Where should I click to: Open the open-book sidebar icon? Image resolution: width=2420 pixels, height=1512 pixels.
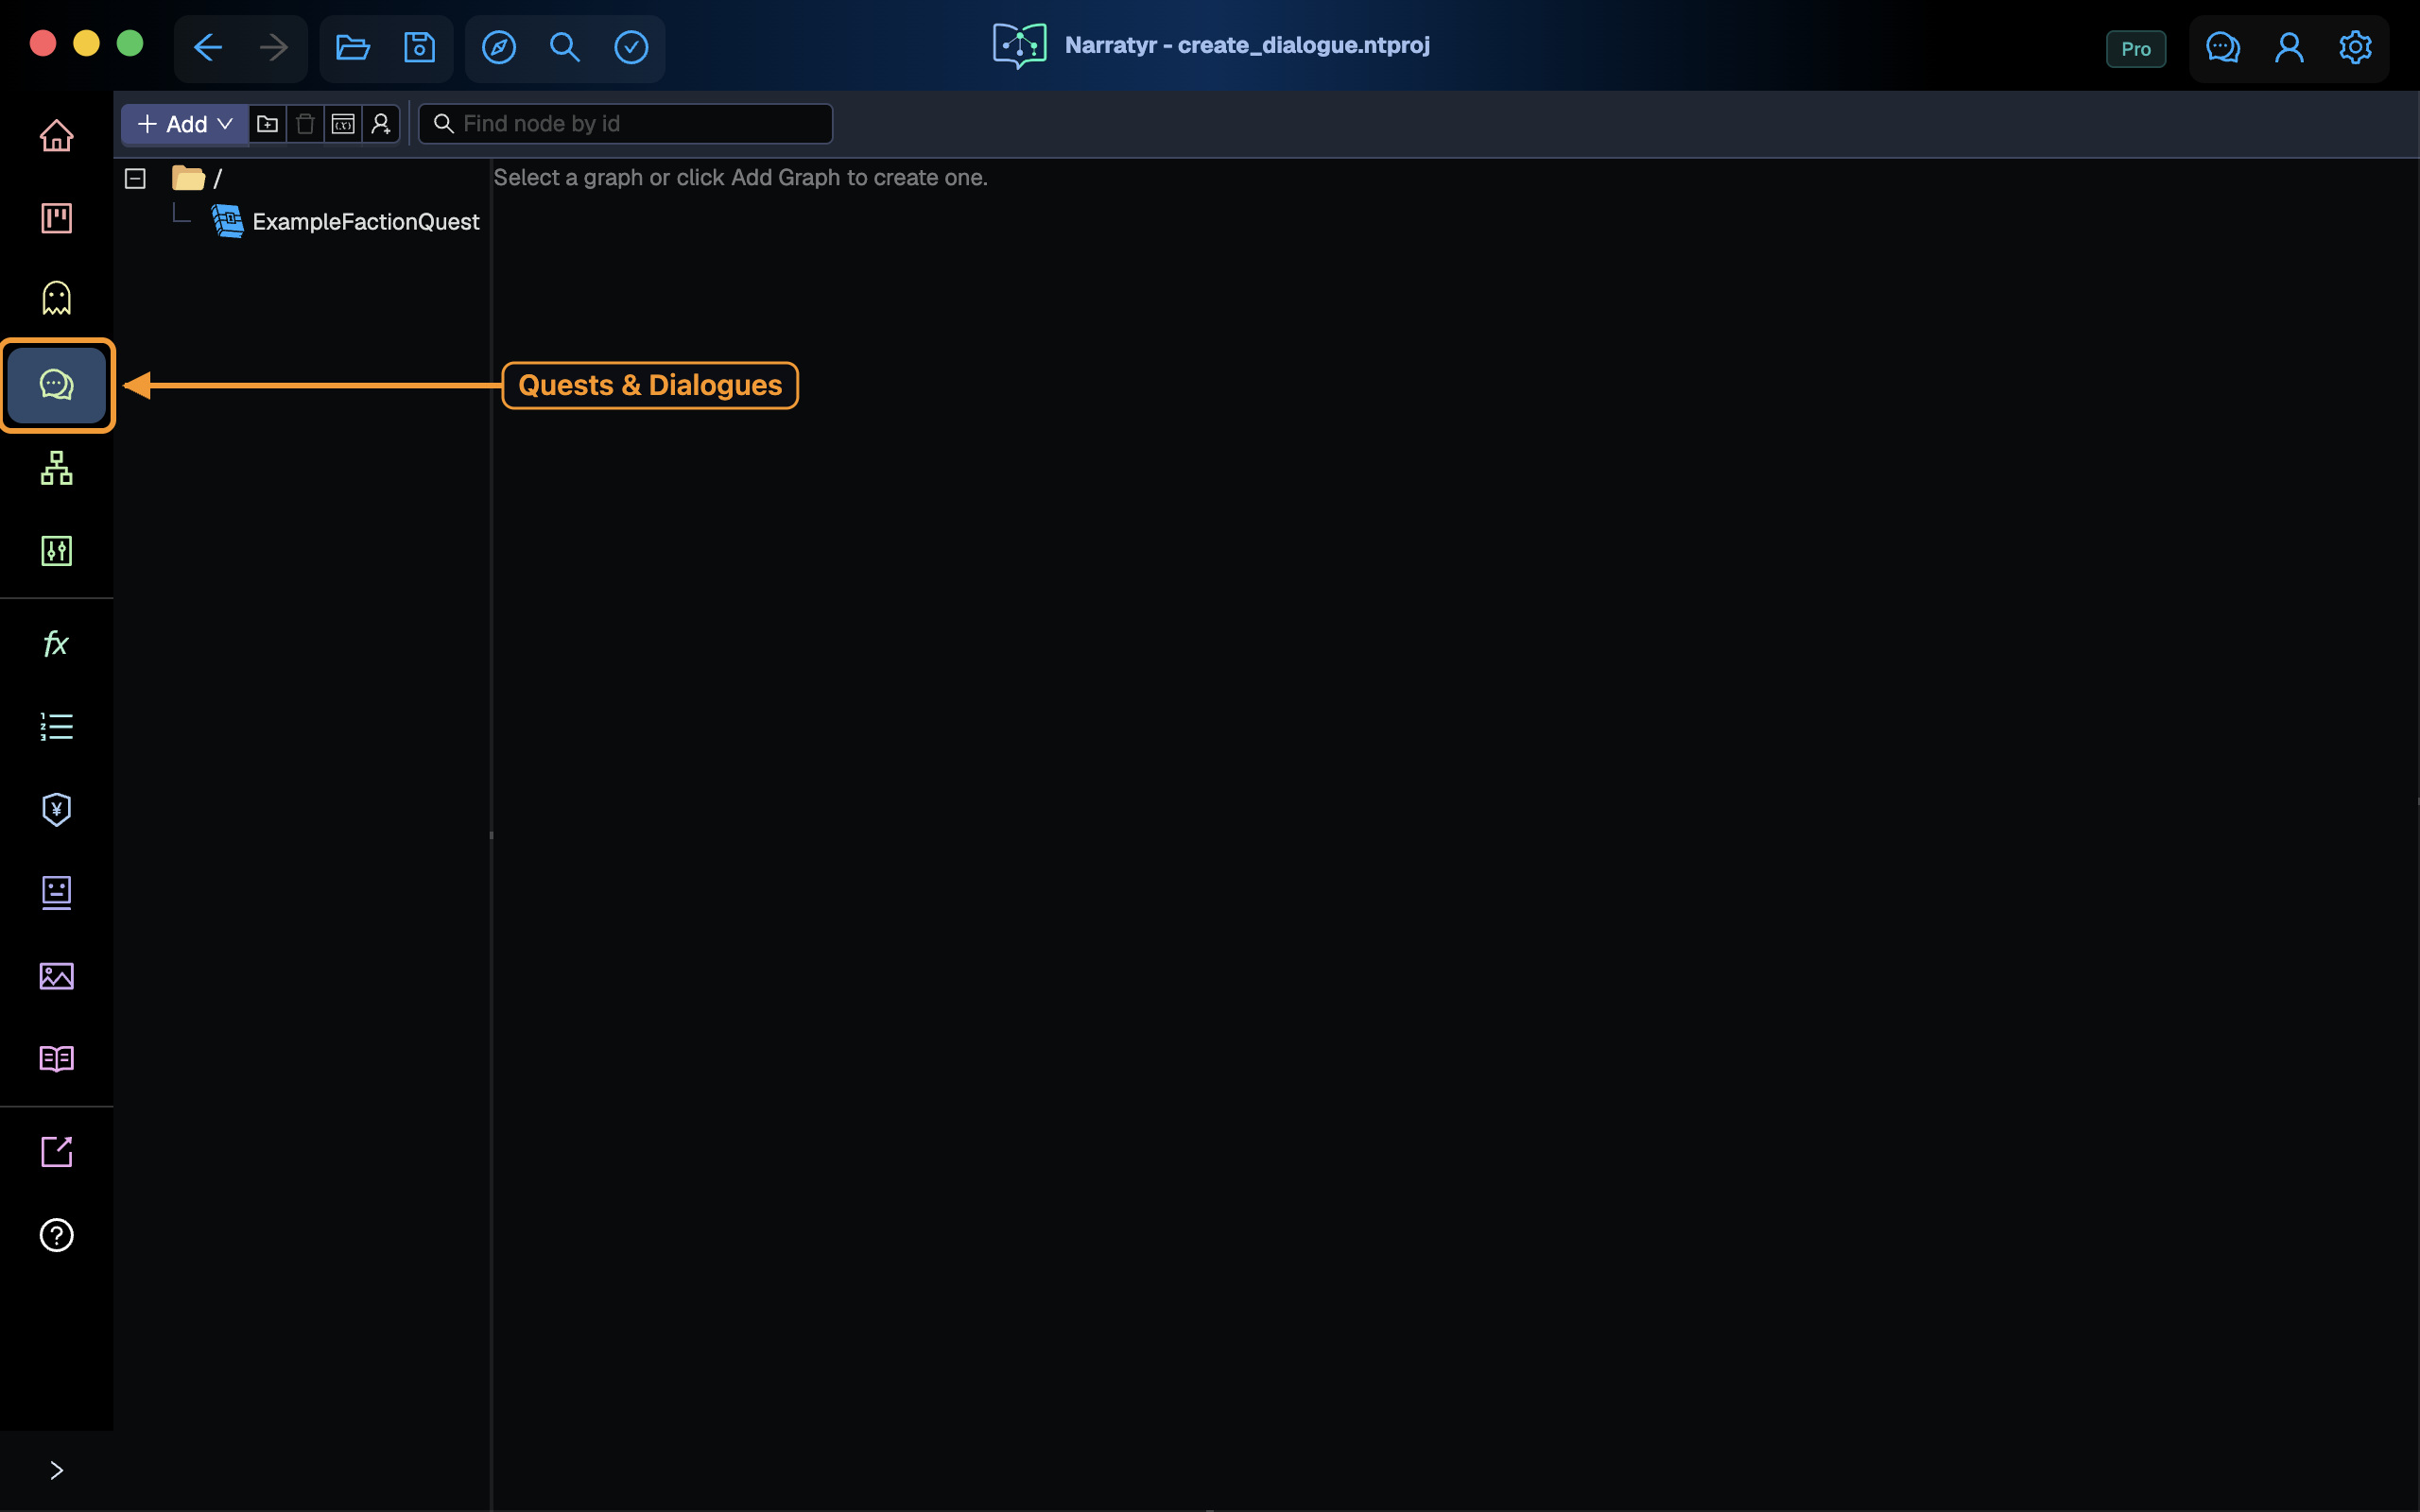click(x=56, y=1058)
